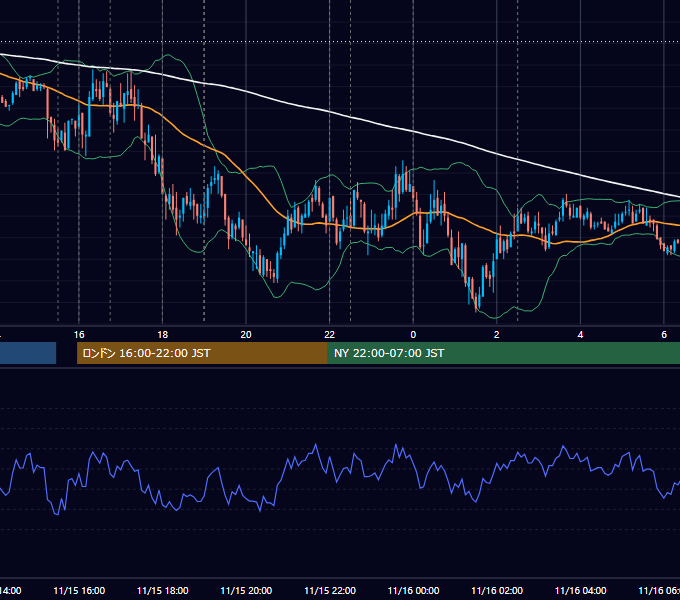Click the 6 hour label on chart axis
Image resolution: width=680 pixels, height=600 pixels.
click(664, 335)
